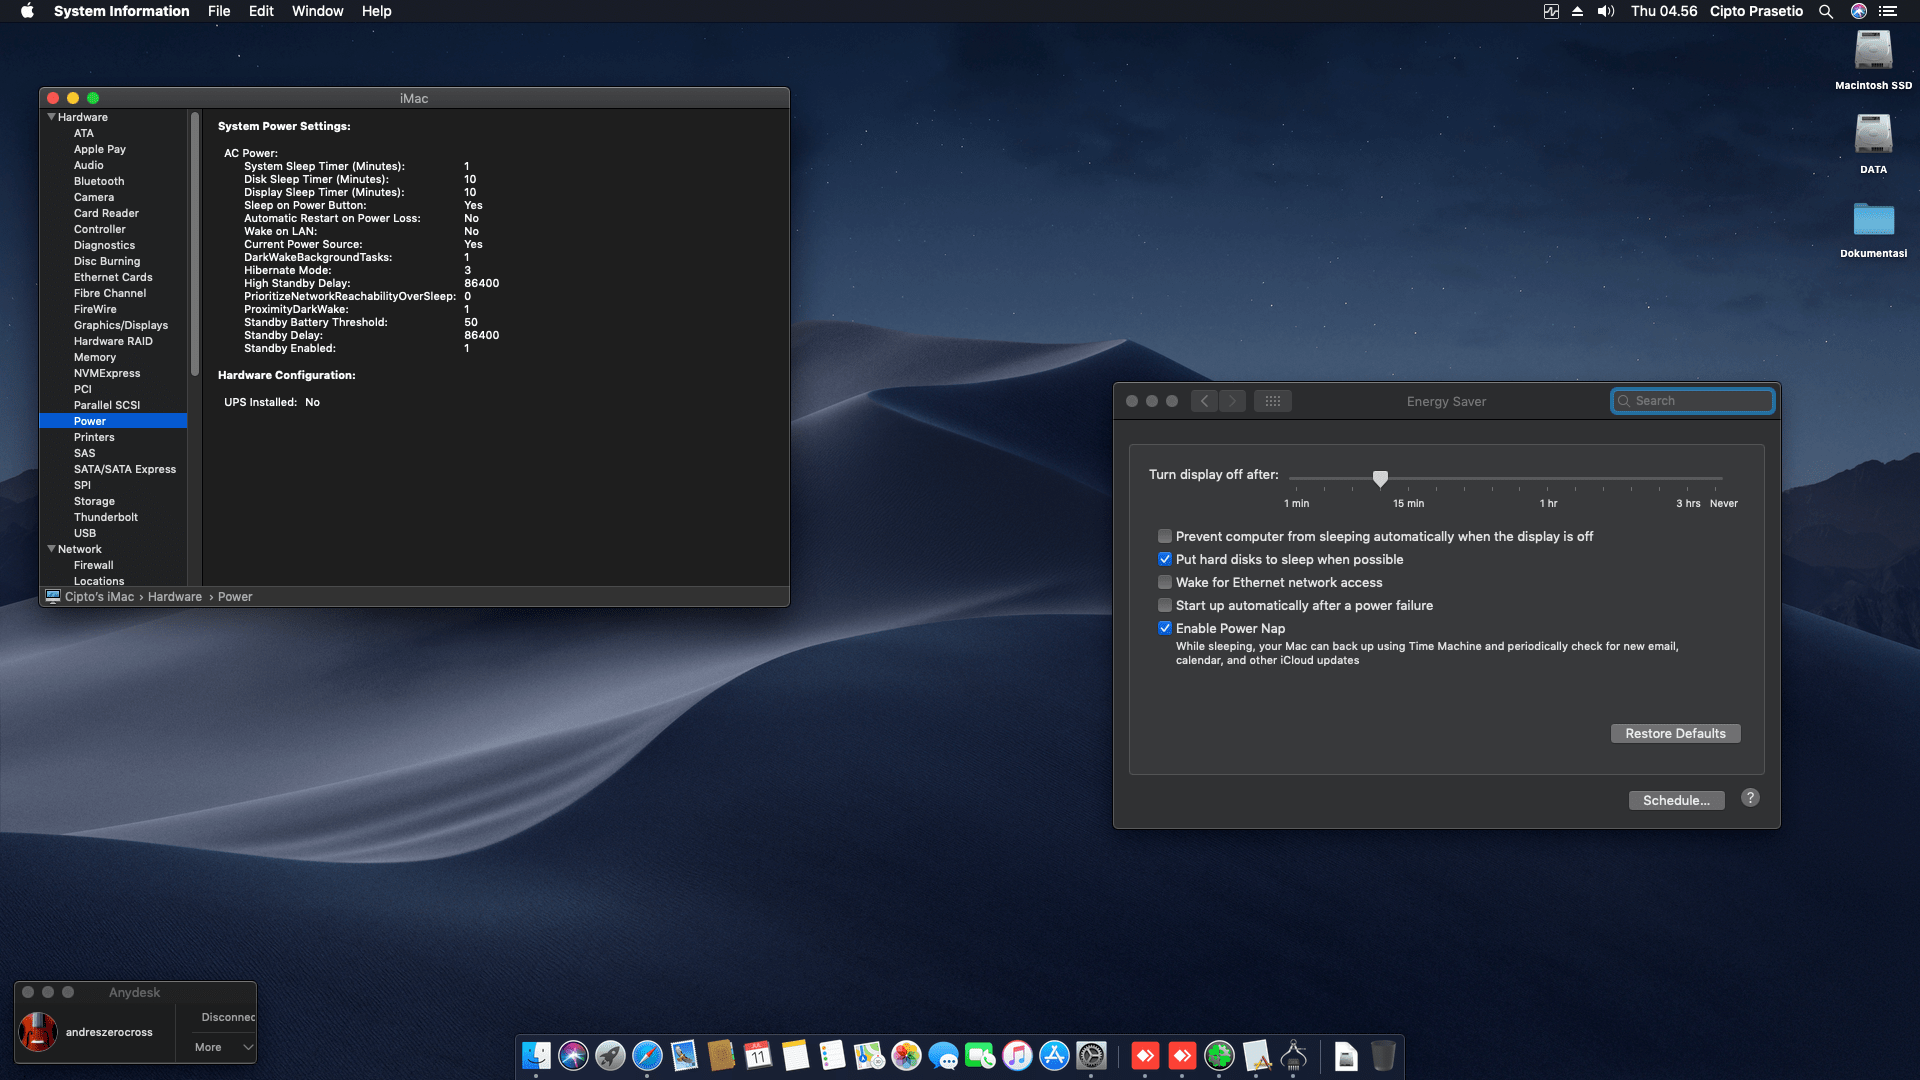Image resolution: width=1920 pixels, height=1080 pixels.
Task: Click the Schedule... button
Action: tap(1676, 800)
